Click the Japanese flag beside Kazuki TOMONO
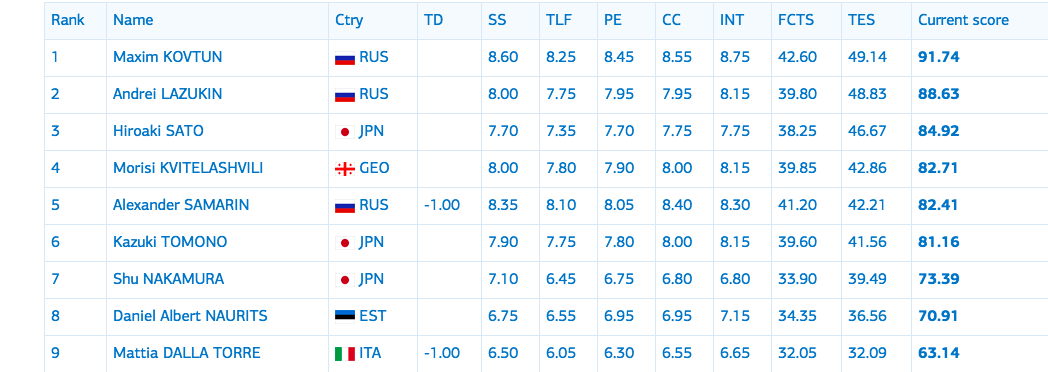1048x372 pixels. 345,242
